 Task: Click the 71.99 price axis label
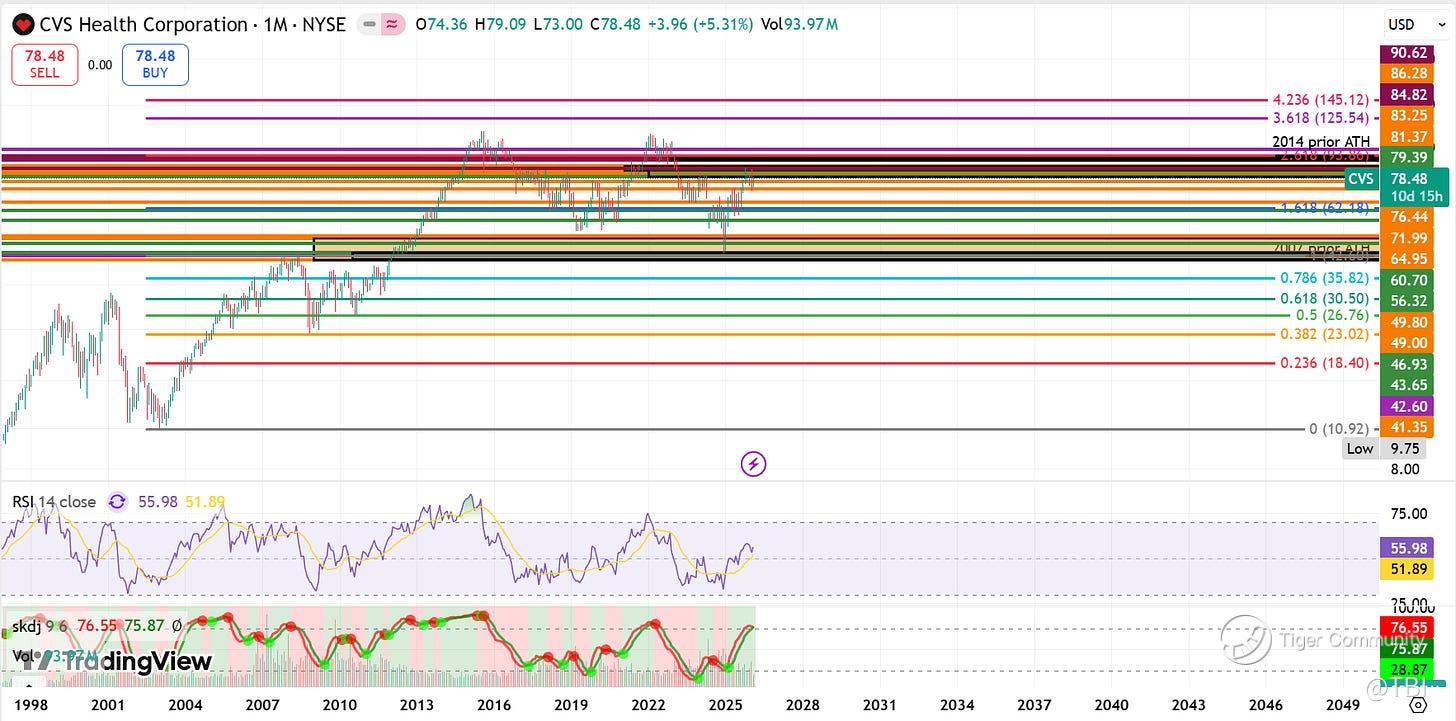(1405, 237)
